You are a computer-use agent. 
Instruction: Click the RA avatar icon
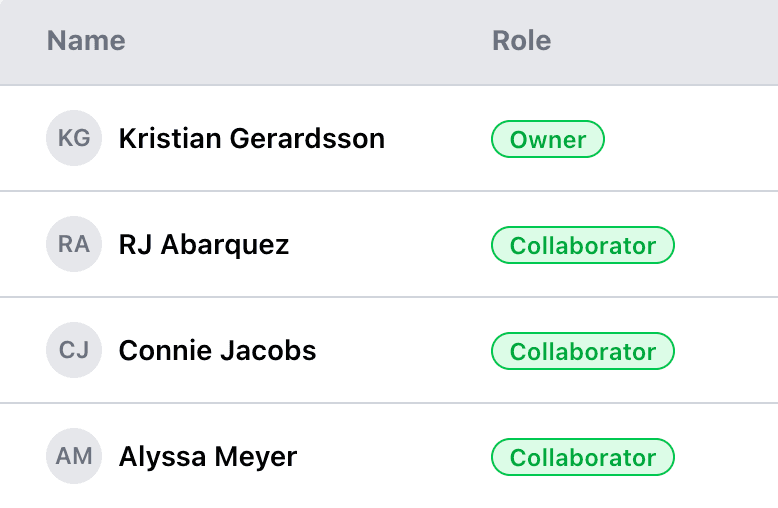[74, 244]
